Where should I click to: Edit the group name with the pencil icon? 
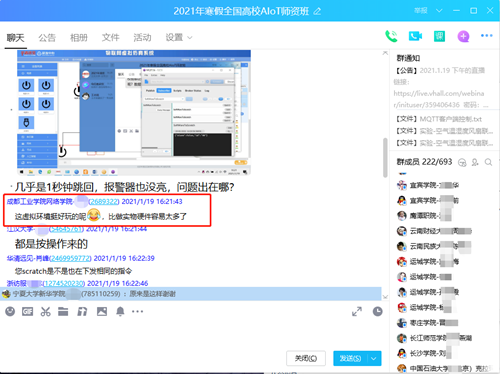point(317,11)
